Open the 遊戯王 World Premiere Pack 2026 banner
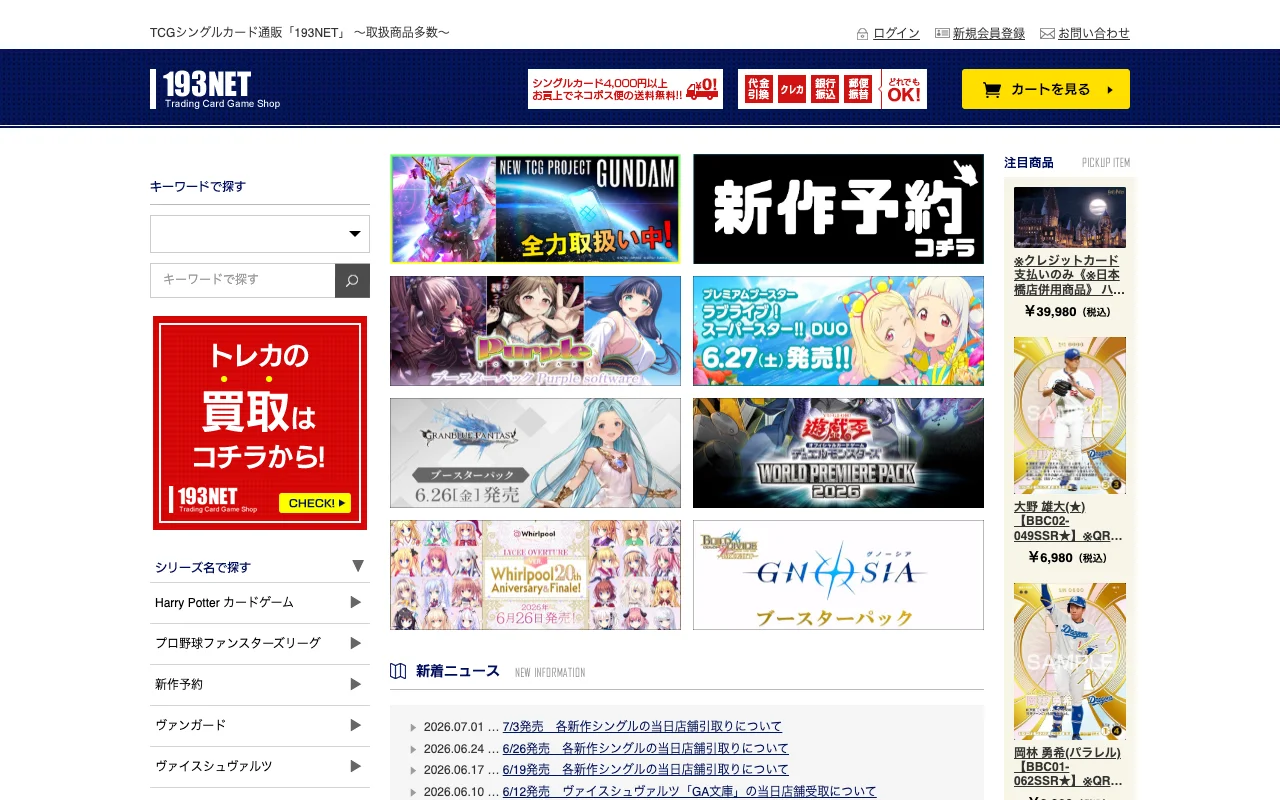1280x800 pixels. click(838, 453)
